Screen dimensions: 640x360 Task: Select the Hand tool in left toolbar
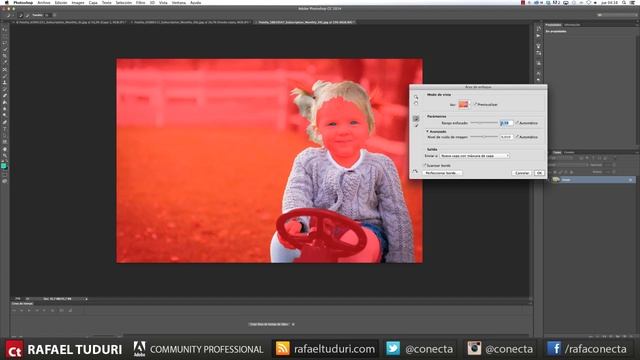click(x=4, y=149)
